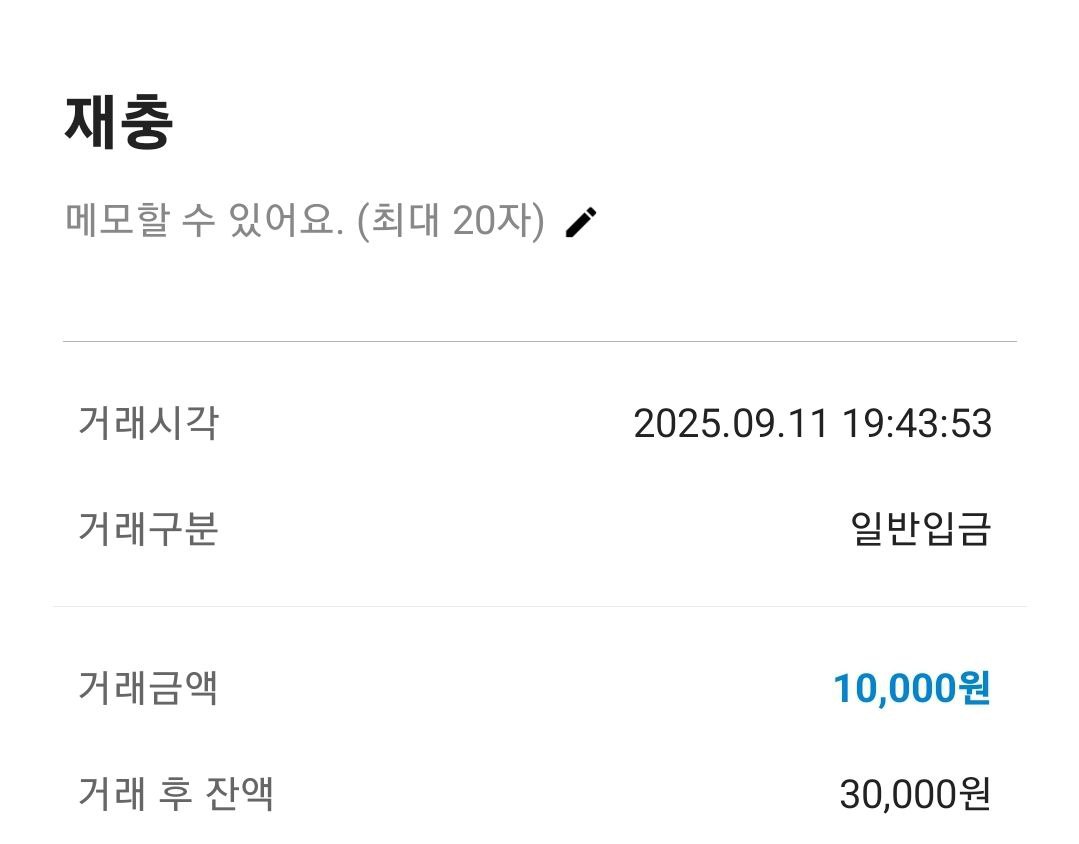Click the "(최대 20자)" character limit hint
The height and width of the screenshot is (844, 1079).
(451, 221)
